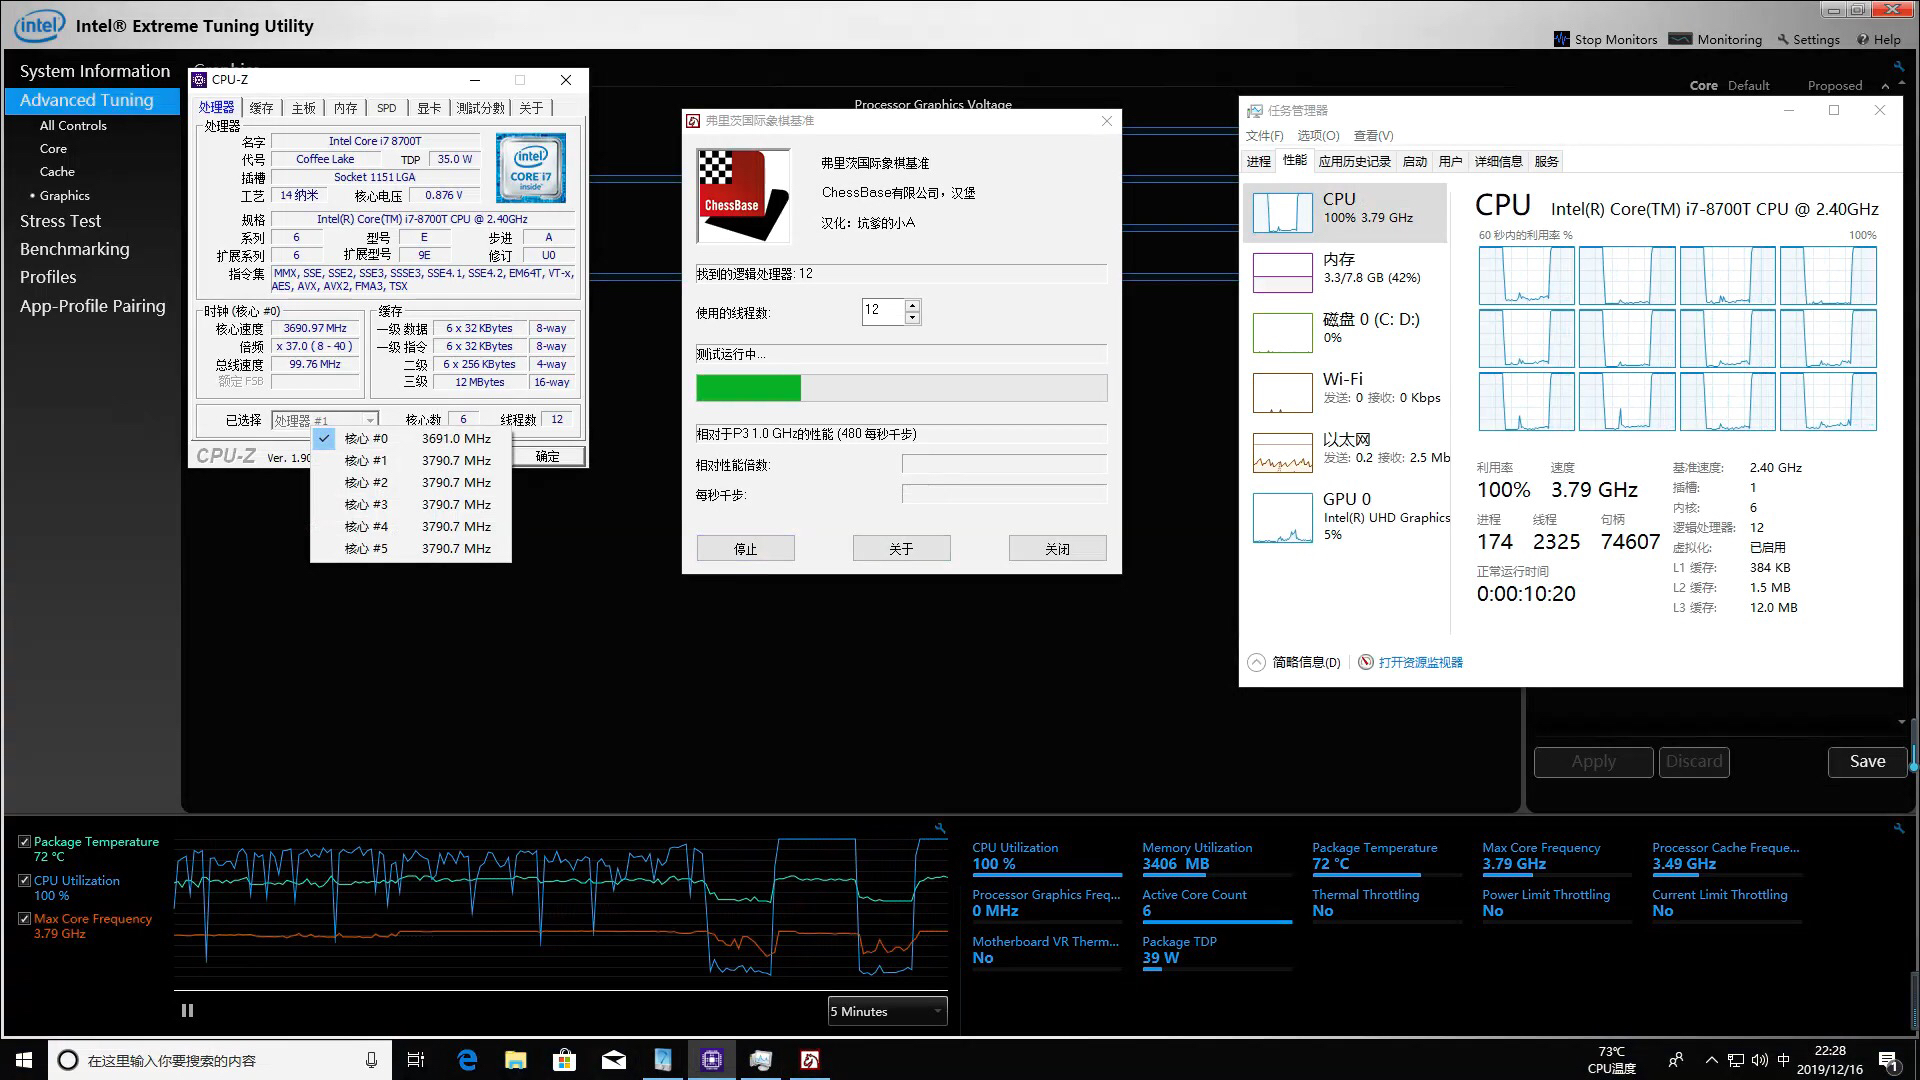Click the green benchmark progress bar

[748, 388]
